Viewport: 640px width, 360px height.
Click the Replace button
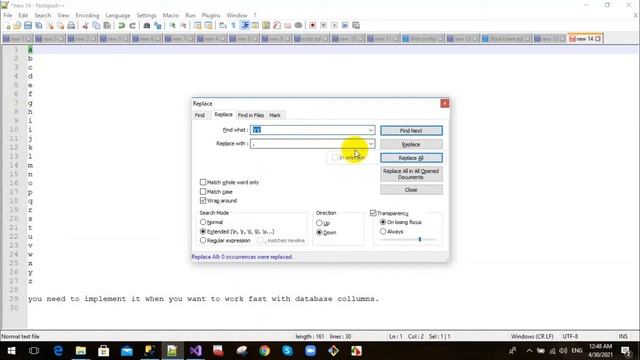click(x=411, y=144)
